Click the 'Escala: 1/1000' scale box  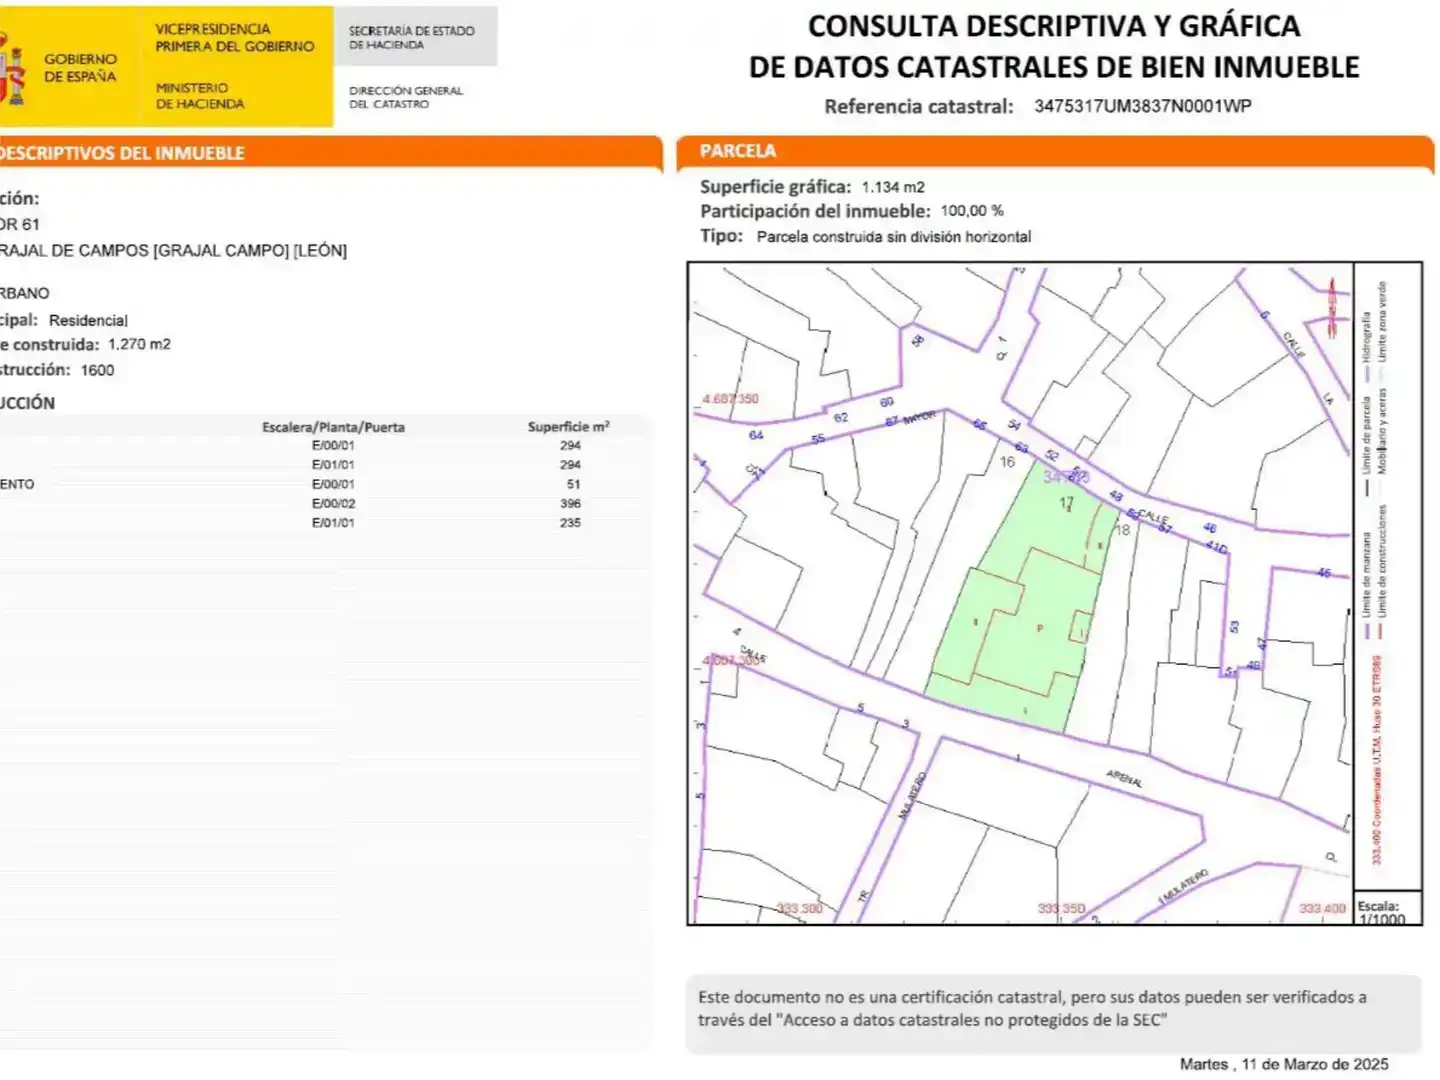[x=1388, y=909]
